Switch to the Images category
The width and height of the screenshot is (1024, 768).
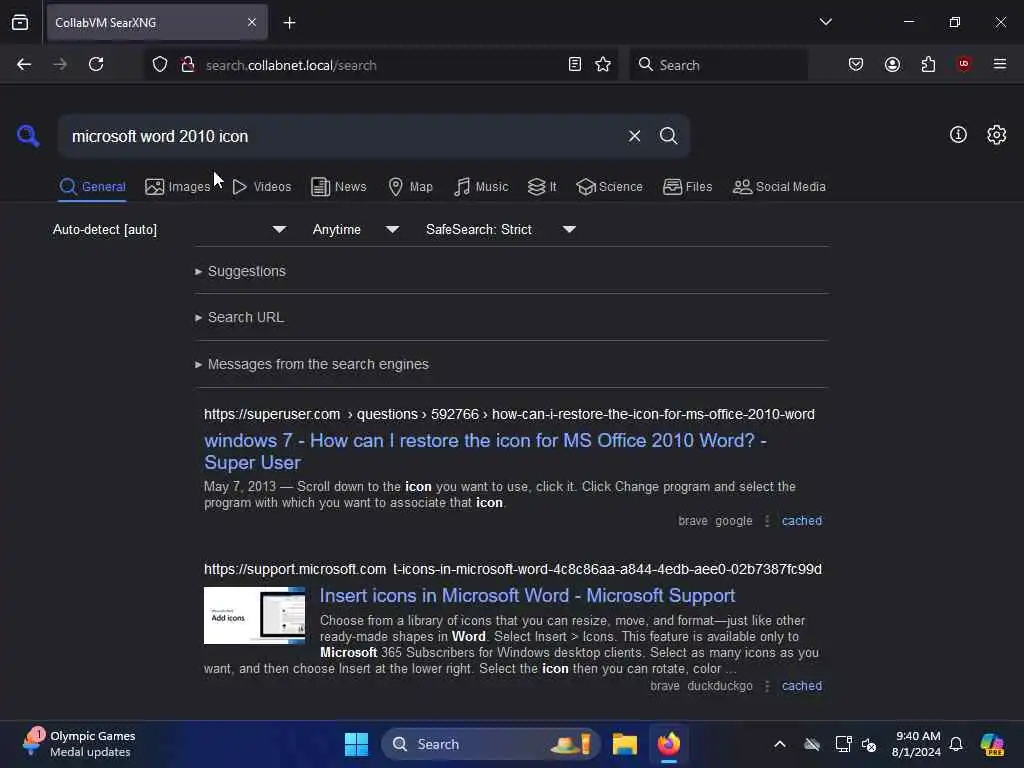(178, 187)
